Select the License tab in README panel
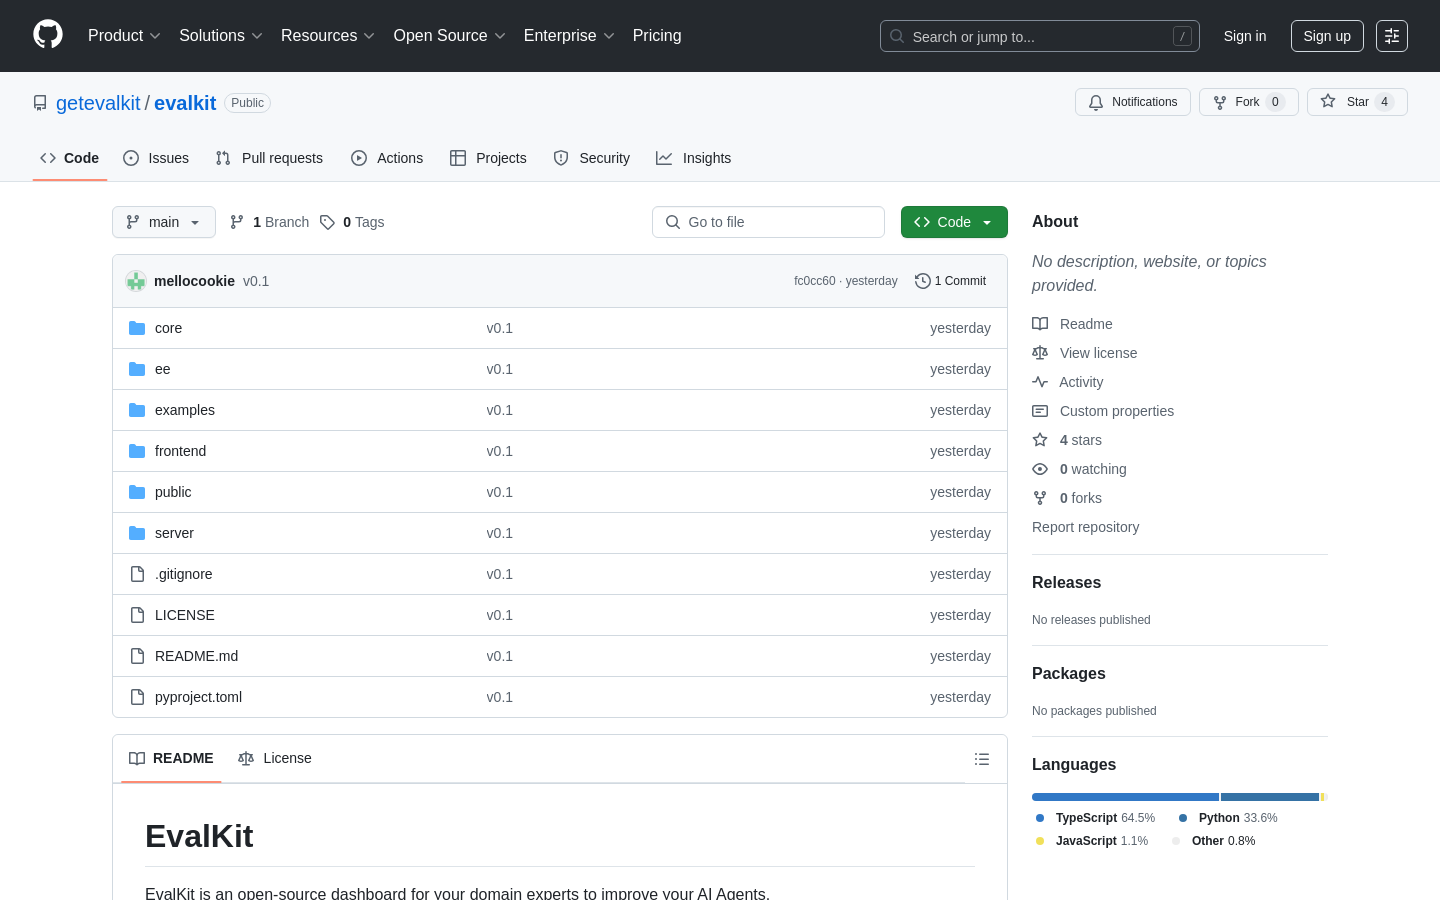 click(275, 758)
